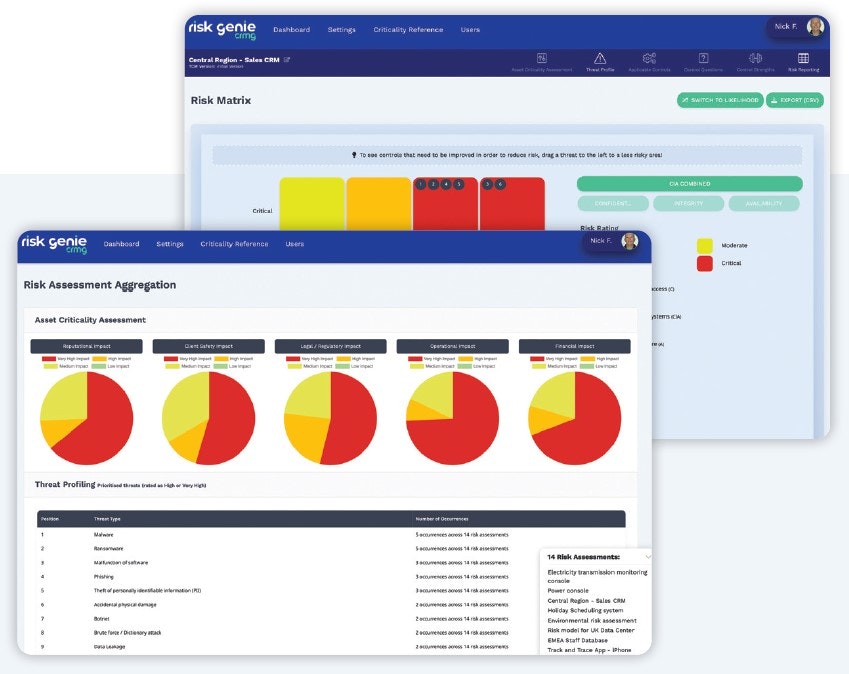Click the red Critical risk rating swatch
The width and height of the screenshot is (849, 674).
click(704, 264)
